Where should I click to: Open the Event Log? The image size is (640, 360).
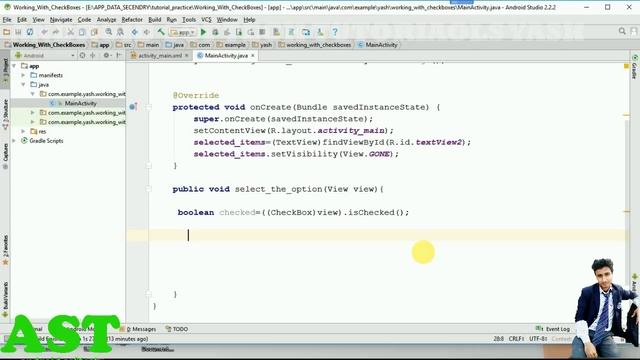coord(553,329)
